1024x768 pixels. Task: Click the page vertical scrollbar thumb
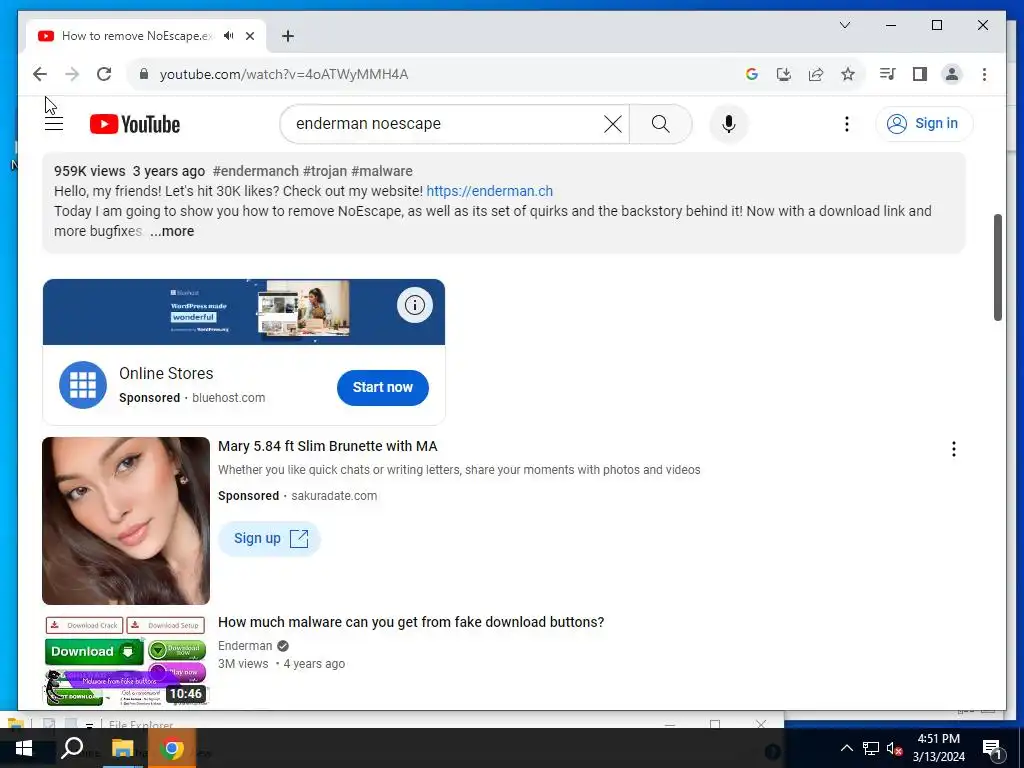click(x=997, y=267)
